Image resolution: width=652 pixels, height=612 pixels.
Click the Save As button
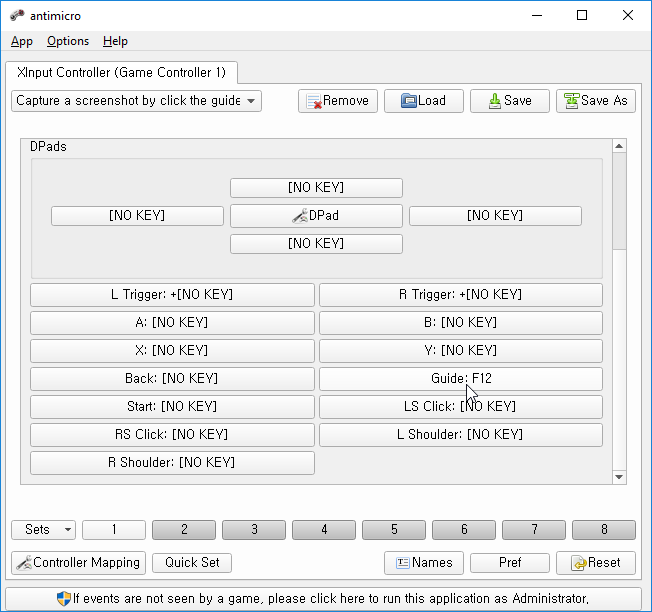pos(596,101)
